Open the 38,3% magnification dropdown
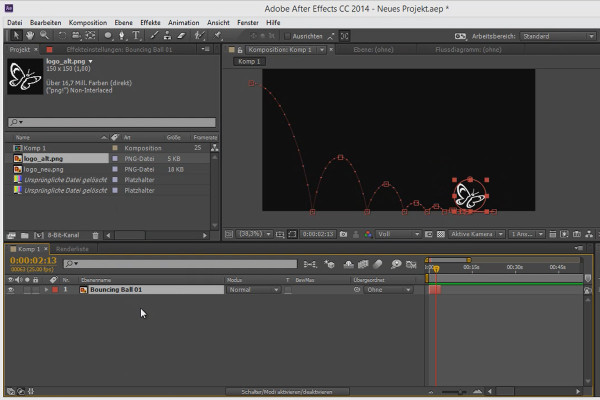This screenshot has height=400, width=600. pos(254,234)
